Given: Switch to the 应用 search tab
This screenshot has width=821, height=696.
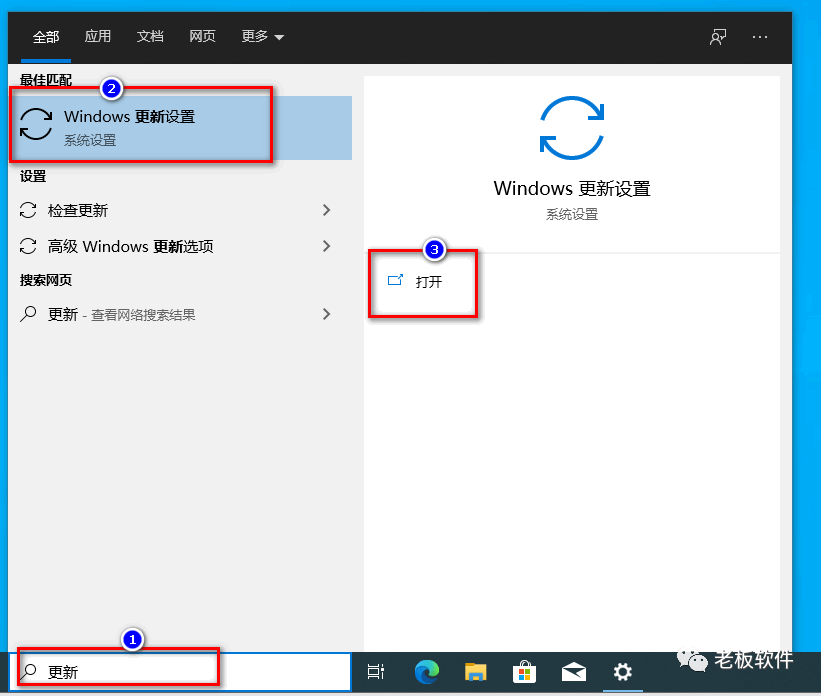Looking at the screenshot, I should pos(98,36).
